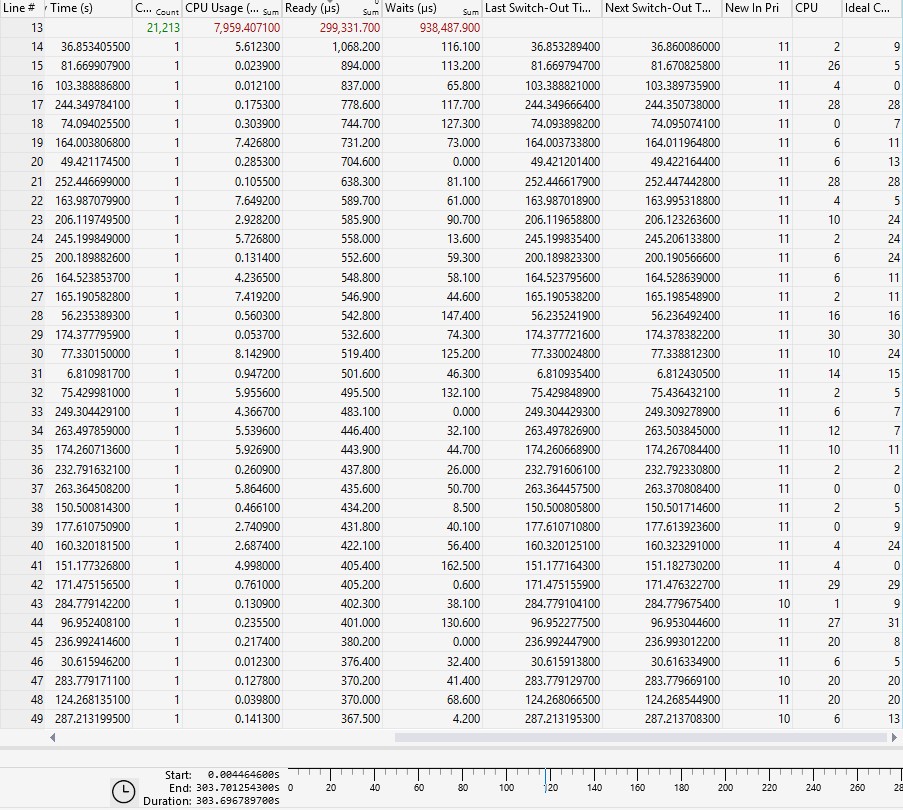Screen dimensions: 903x810
Task: Select Last Switch-Out 200.189823300
Action: [x=563, y=258]
